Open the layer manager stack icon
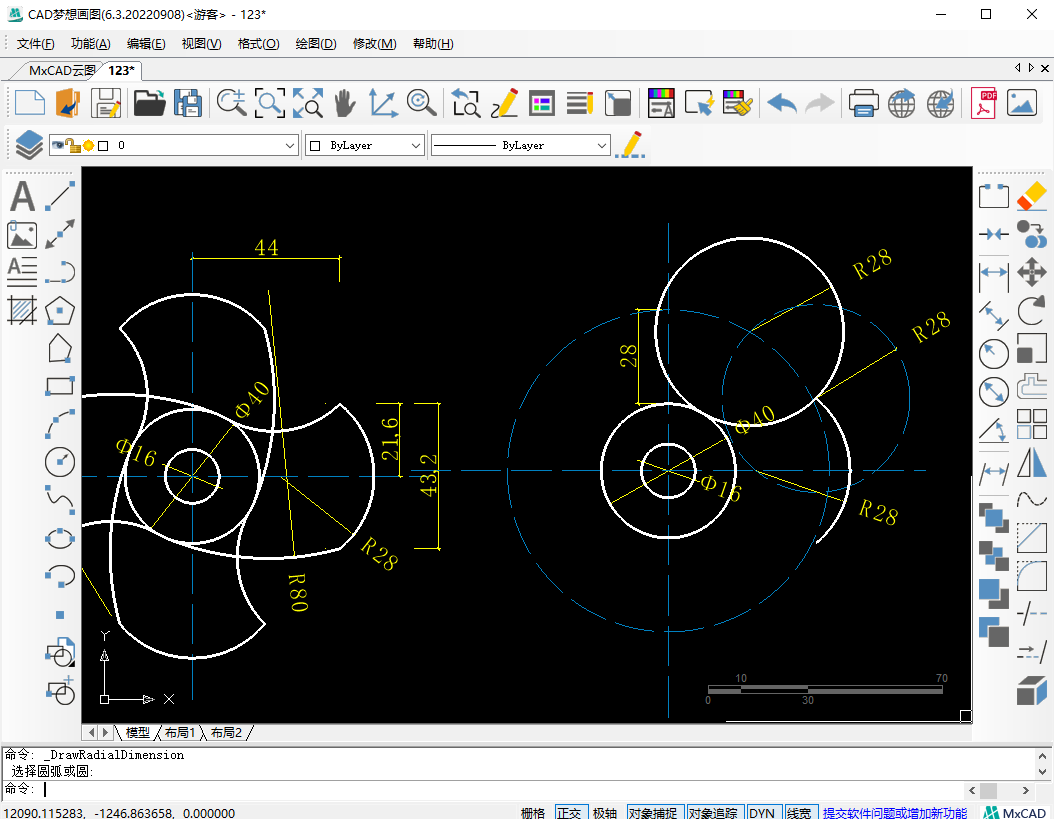 (29, 145)
